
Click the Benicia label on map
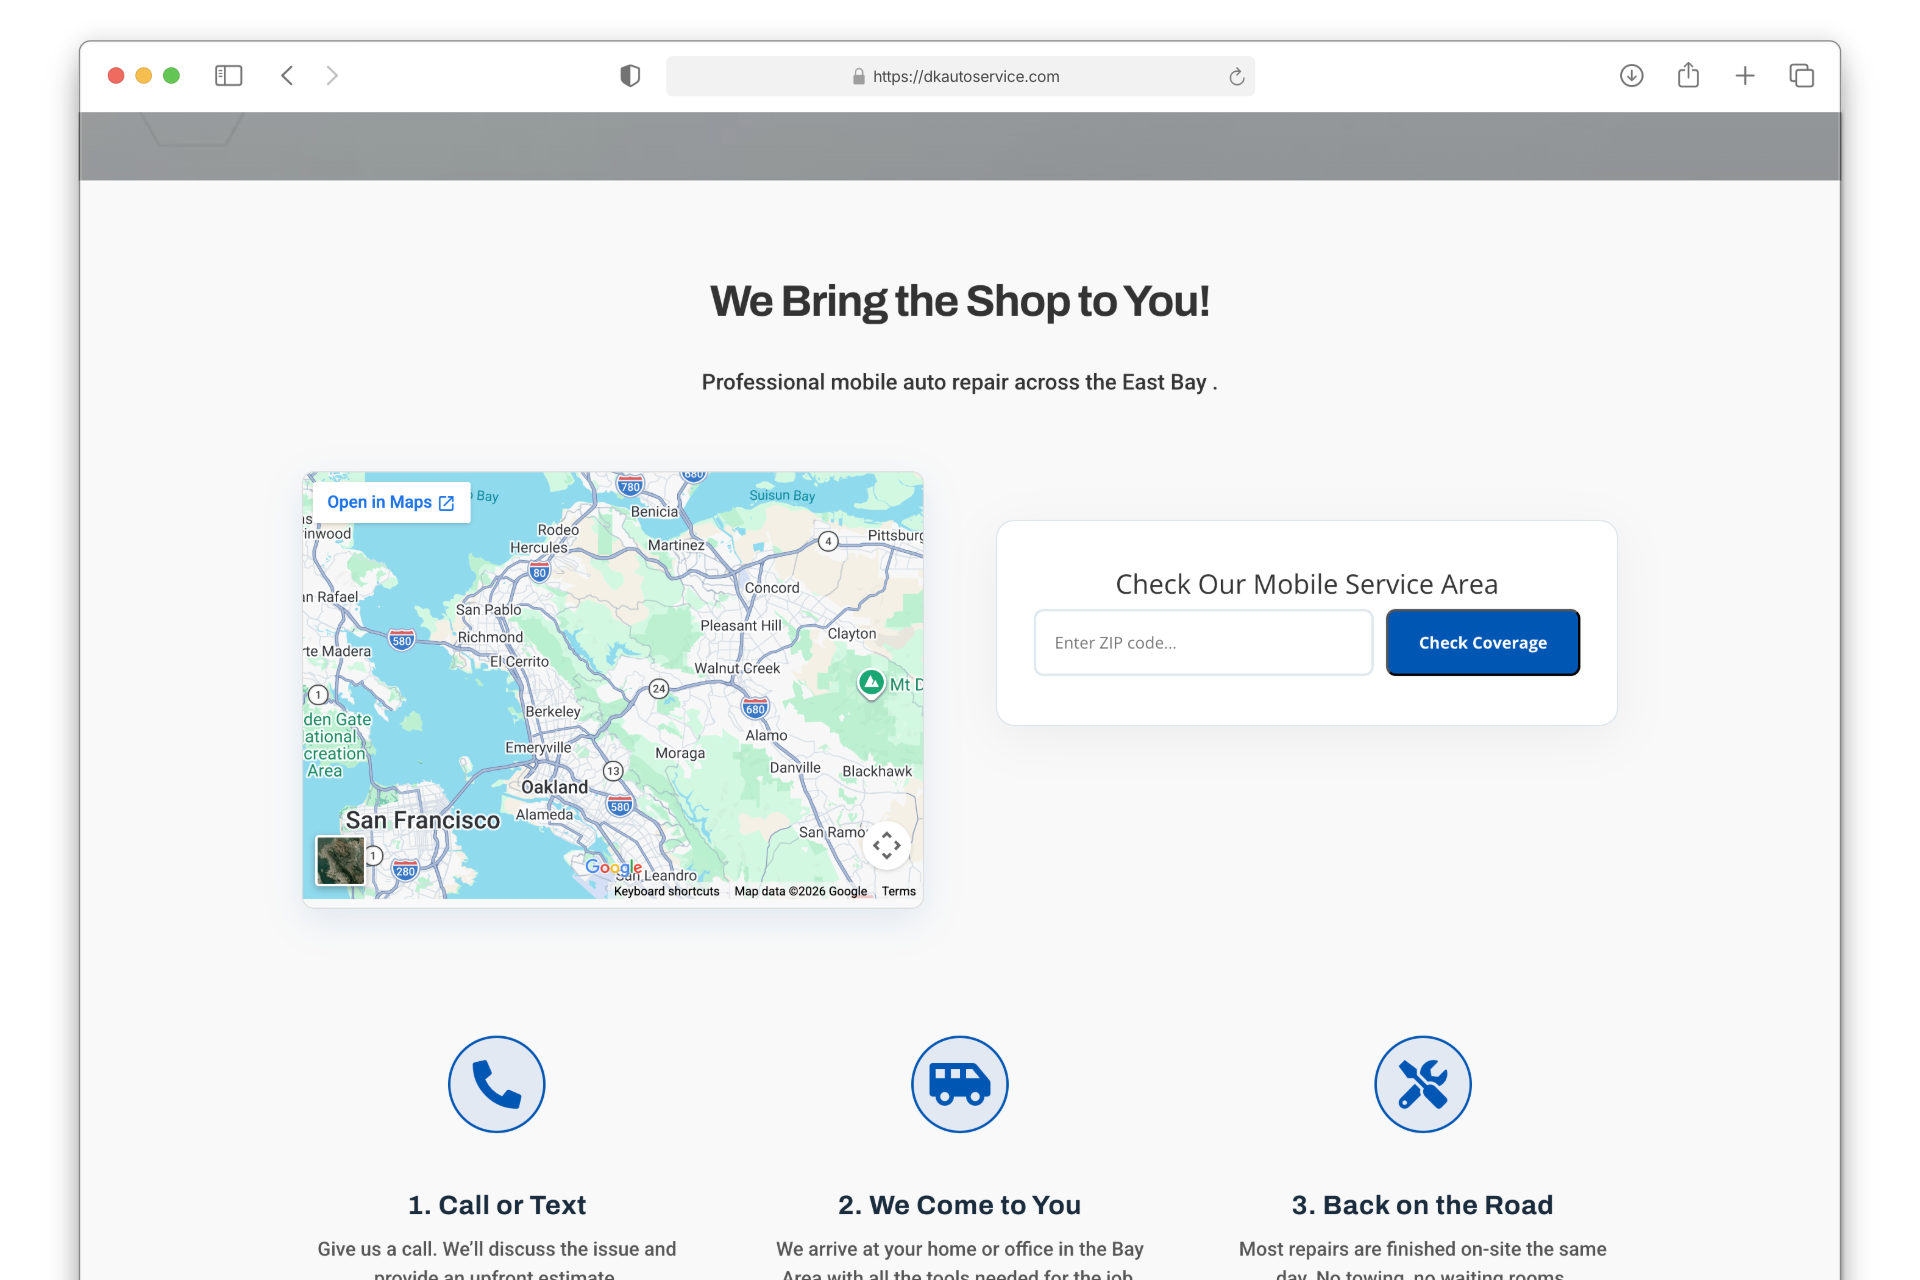pos(654,511)
